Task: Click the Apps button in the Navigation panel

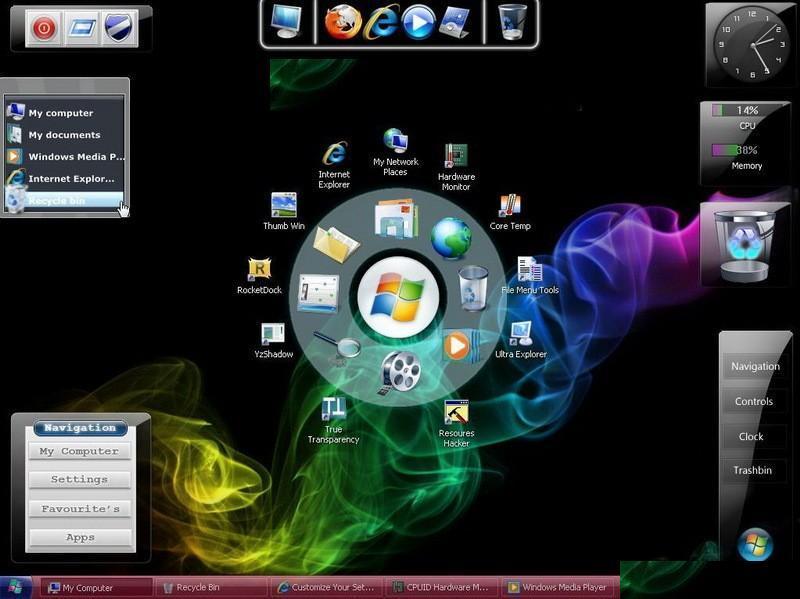Action: click(x=80, y=537)
